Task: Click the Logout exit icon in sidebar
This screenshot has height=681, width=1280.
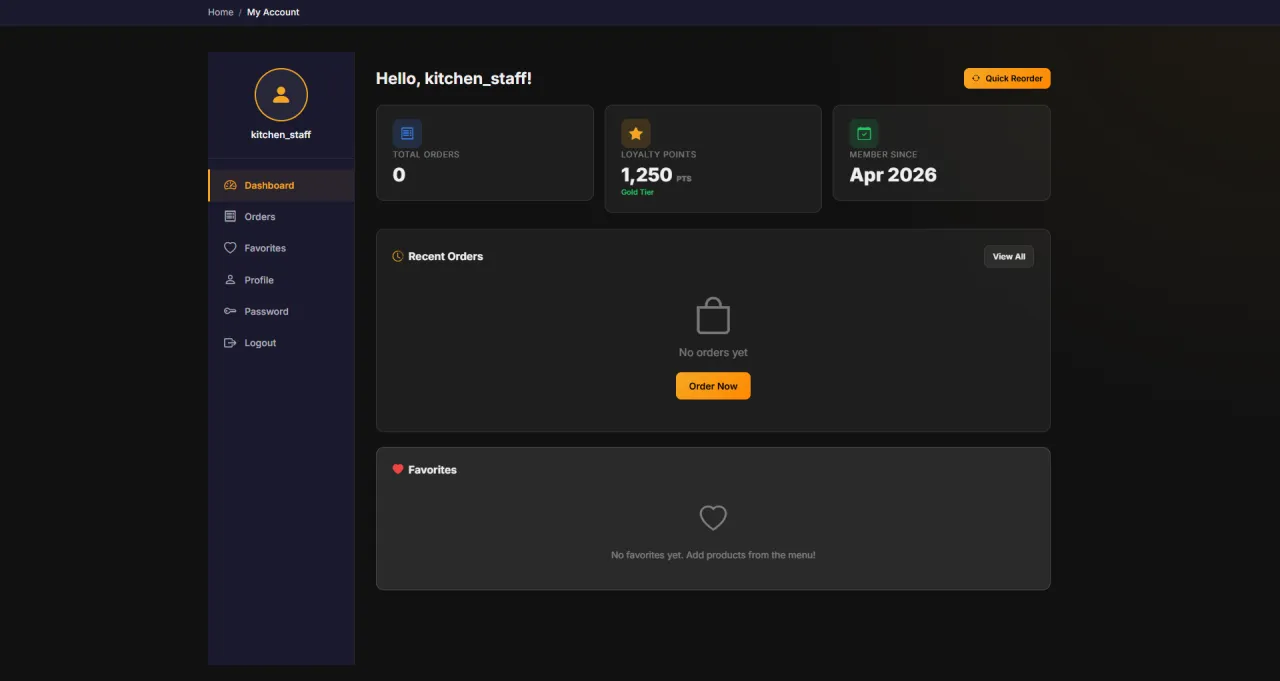Action: 230,343
